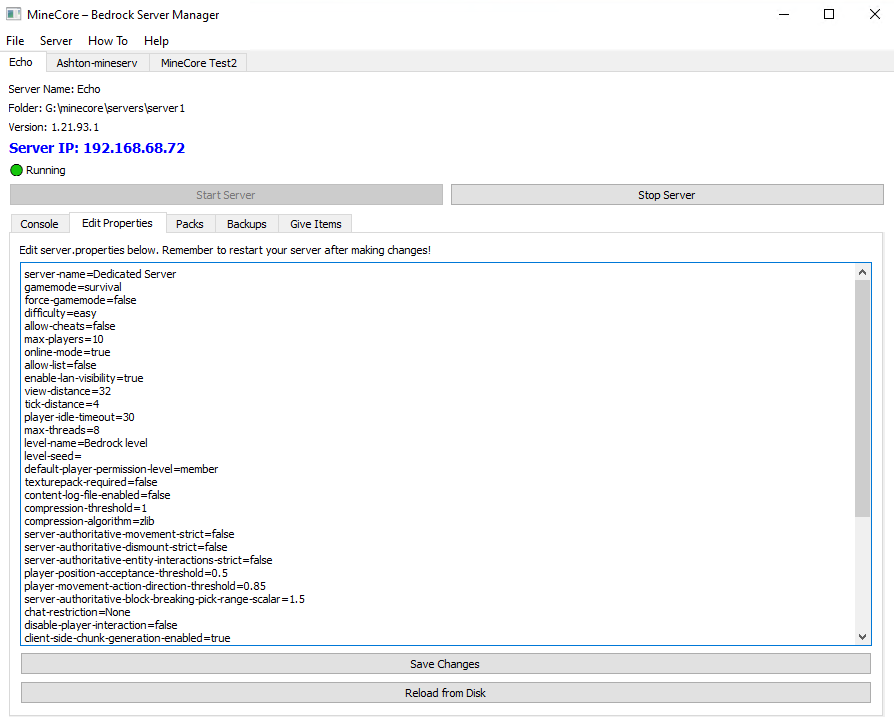Screen dimensions: 894x723
Task: Close the MineCore window
Action: (x=875, y=14)
